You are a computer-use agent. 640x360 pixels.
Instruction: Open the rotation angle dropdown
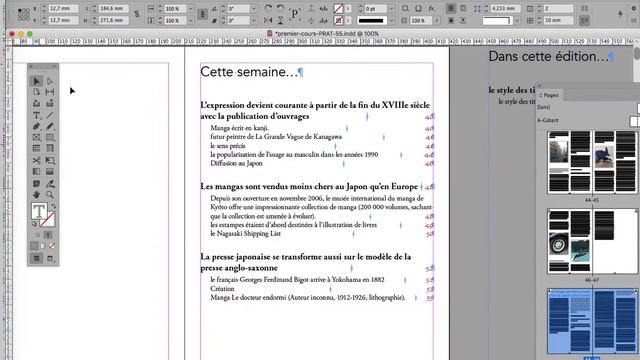254,9
